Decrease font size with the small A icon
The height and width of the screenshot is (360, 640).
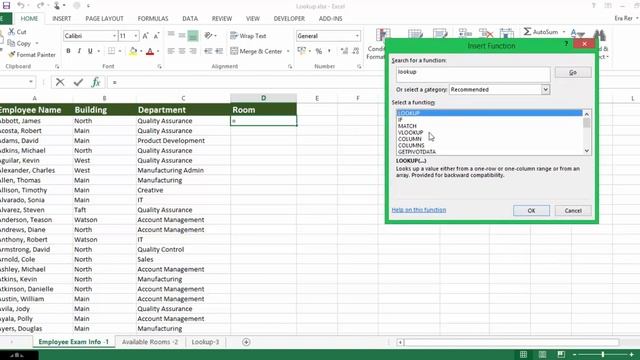click(156, 36)
